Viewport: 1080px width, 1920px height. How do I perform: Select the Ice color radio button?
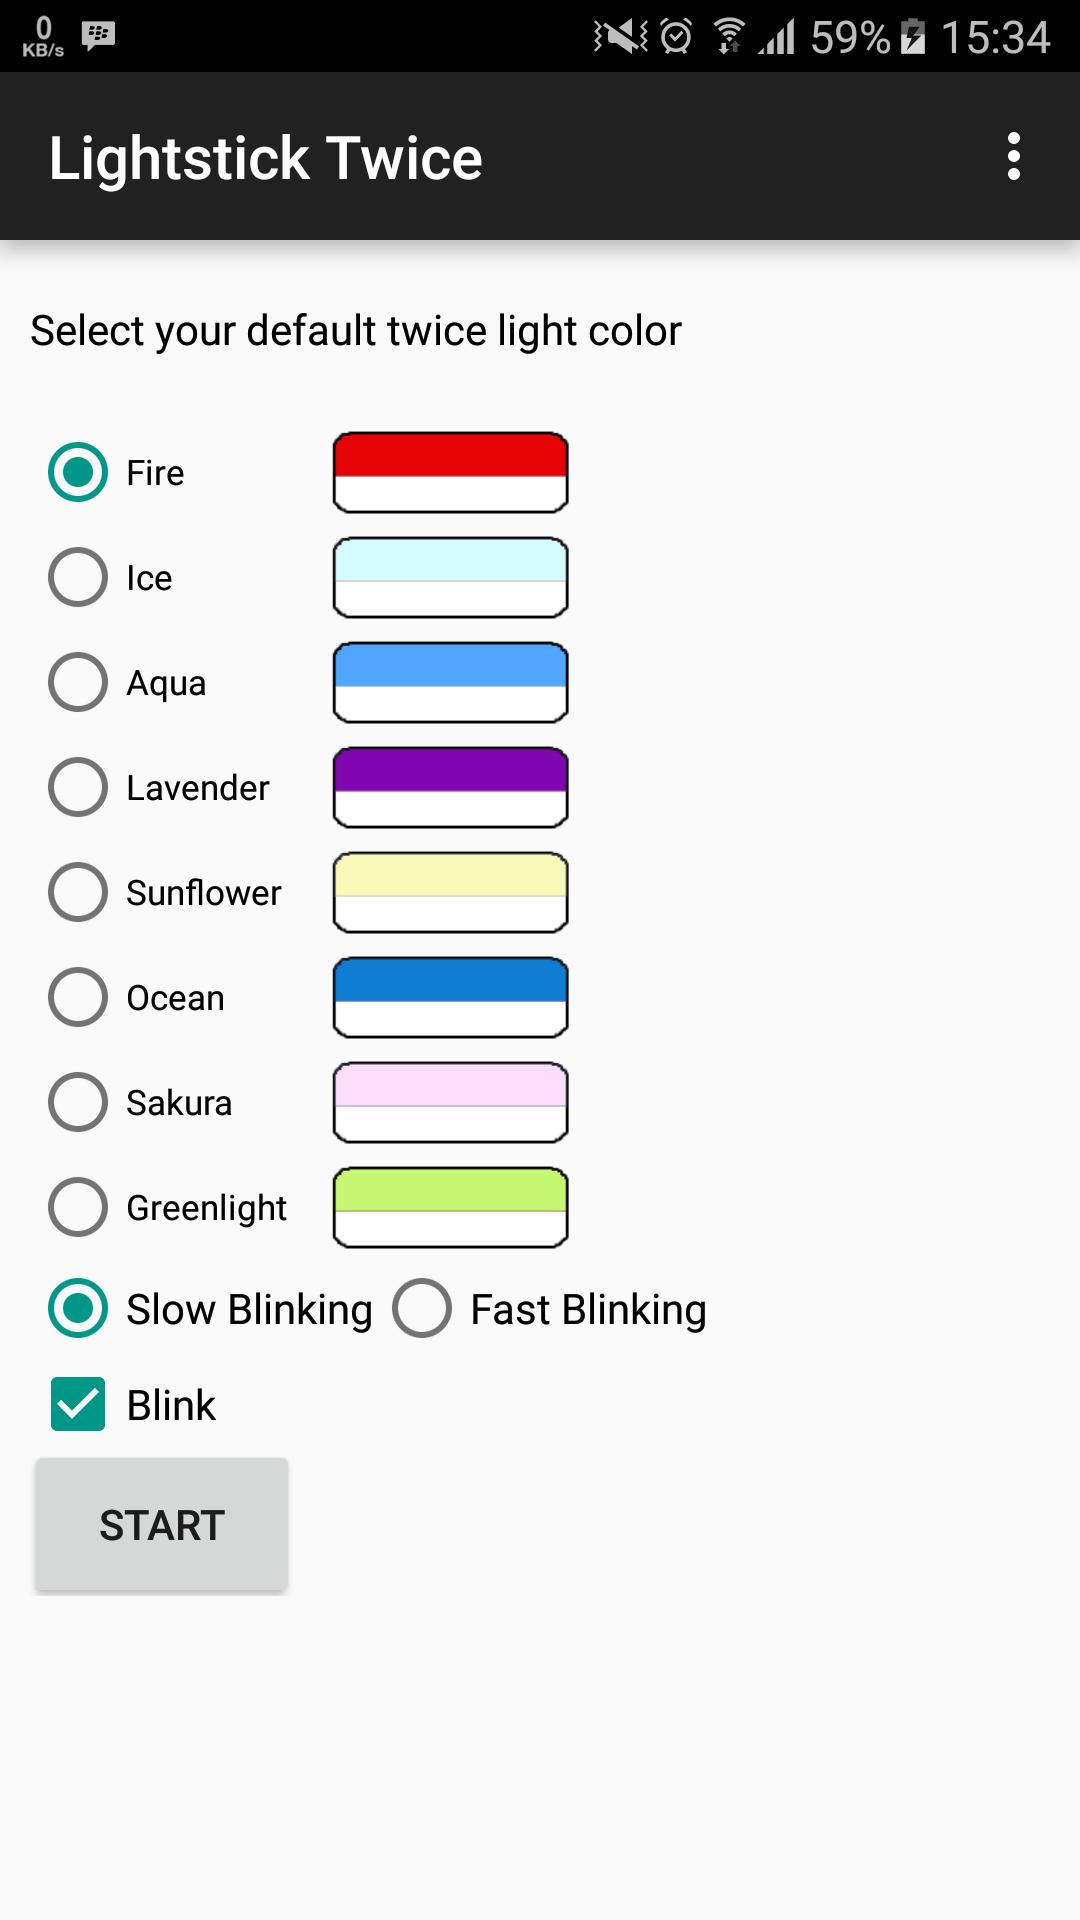pyautogui.click(x=78, y=577)
